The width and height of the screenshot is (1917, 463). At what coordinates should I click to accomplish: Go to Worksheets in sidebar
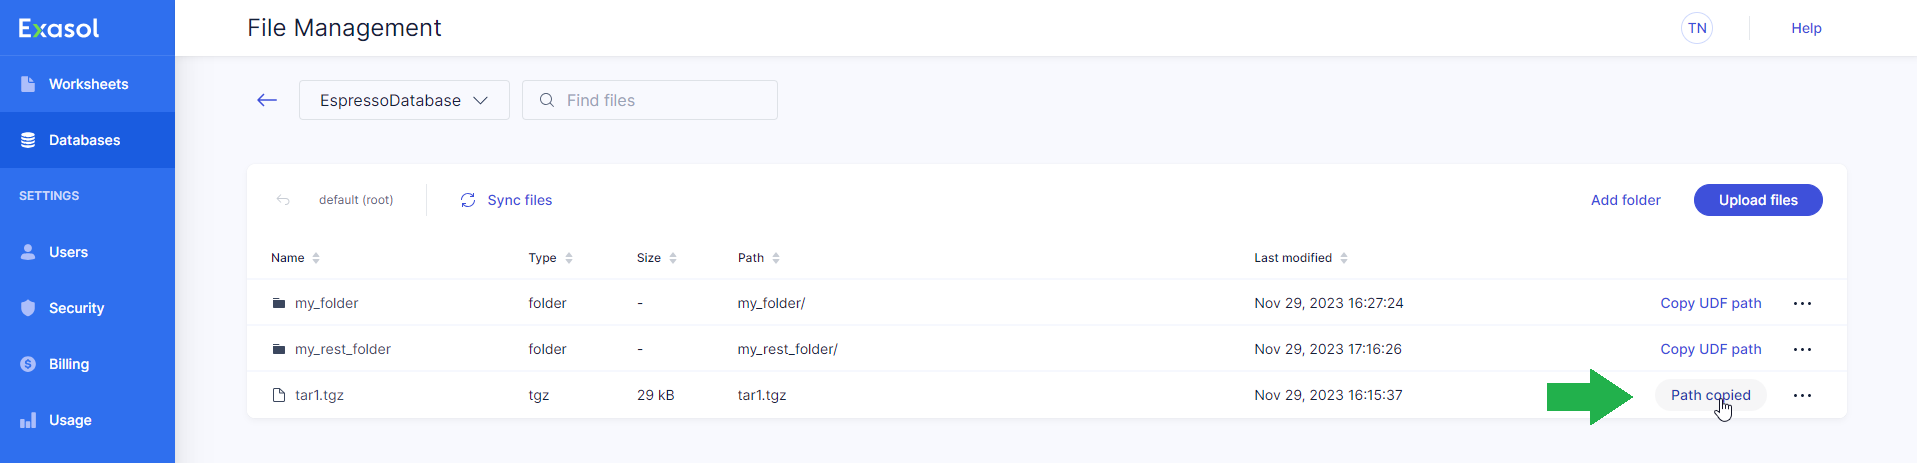88,84
